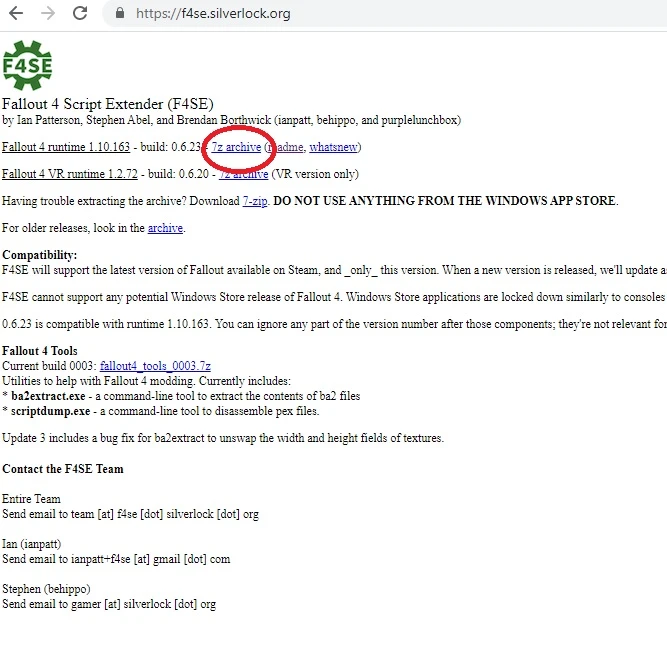Screen dimensions: 667x650
Task: Click the 'Entire Team' text
Action: point(31,499)
